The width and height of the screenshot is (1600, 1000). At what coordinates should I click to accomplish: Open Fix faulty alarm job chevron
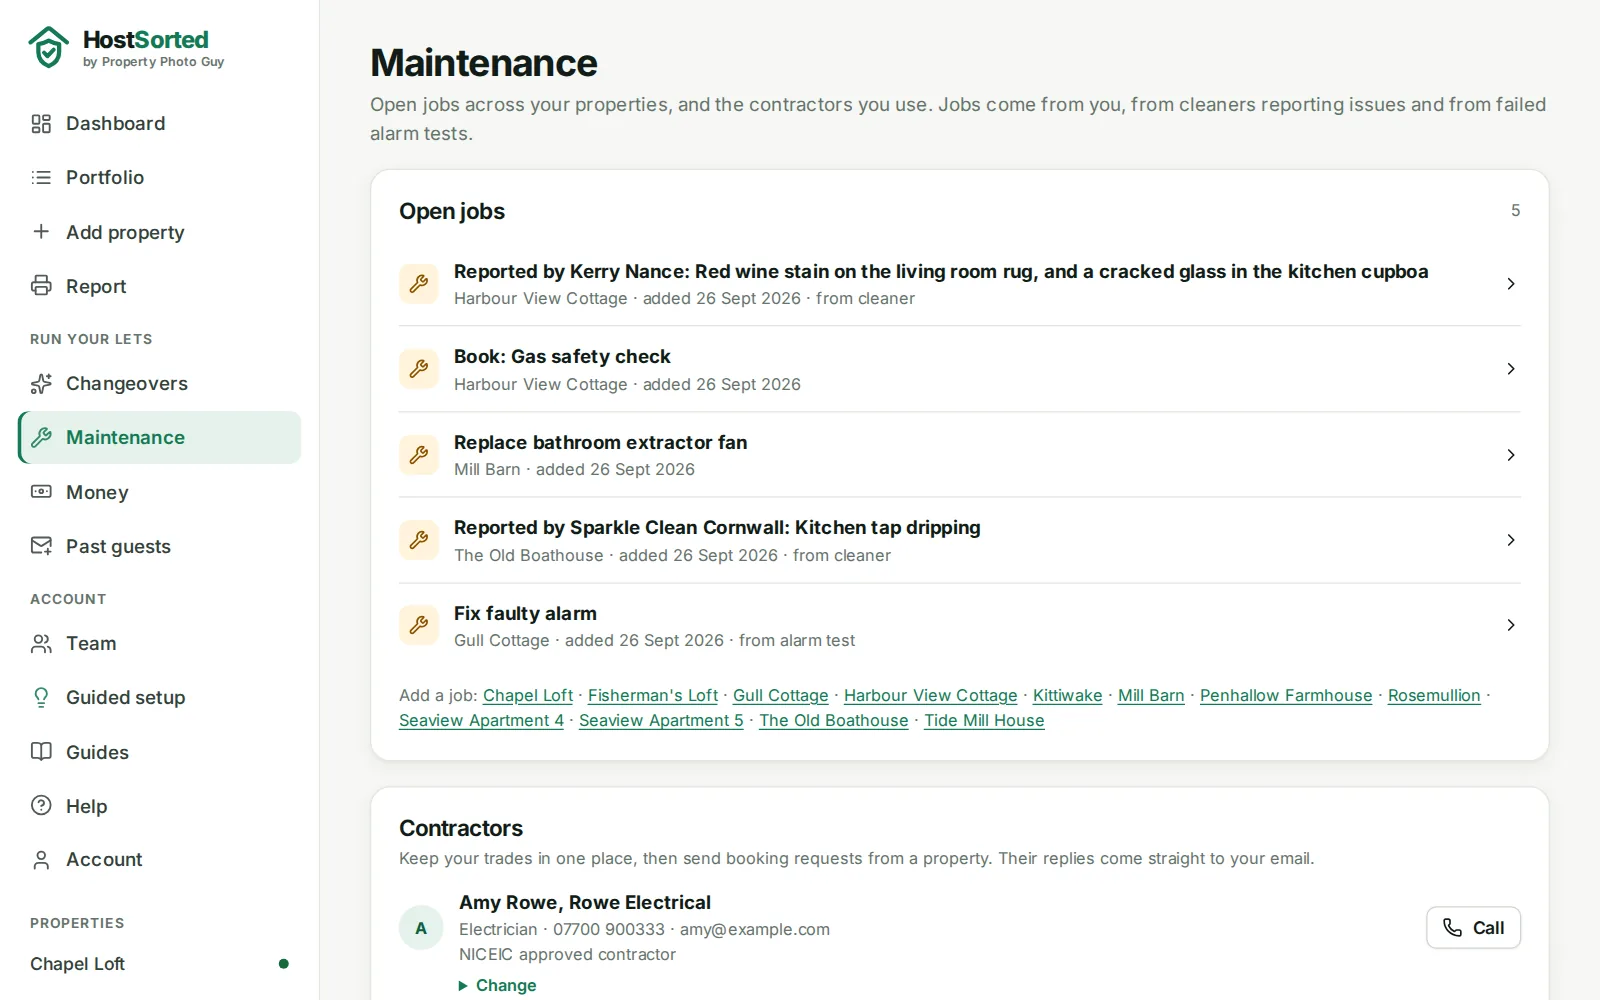1510,625
